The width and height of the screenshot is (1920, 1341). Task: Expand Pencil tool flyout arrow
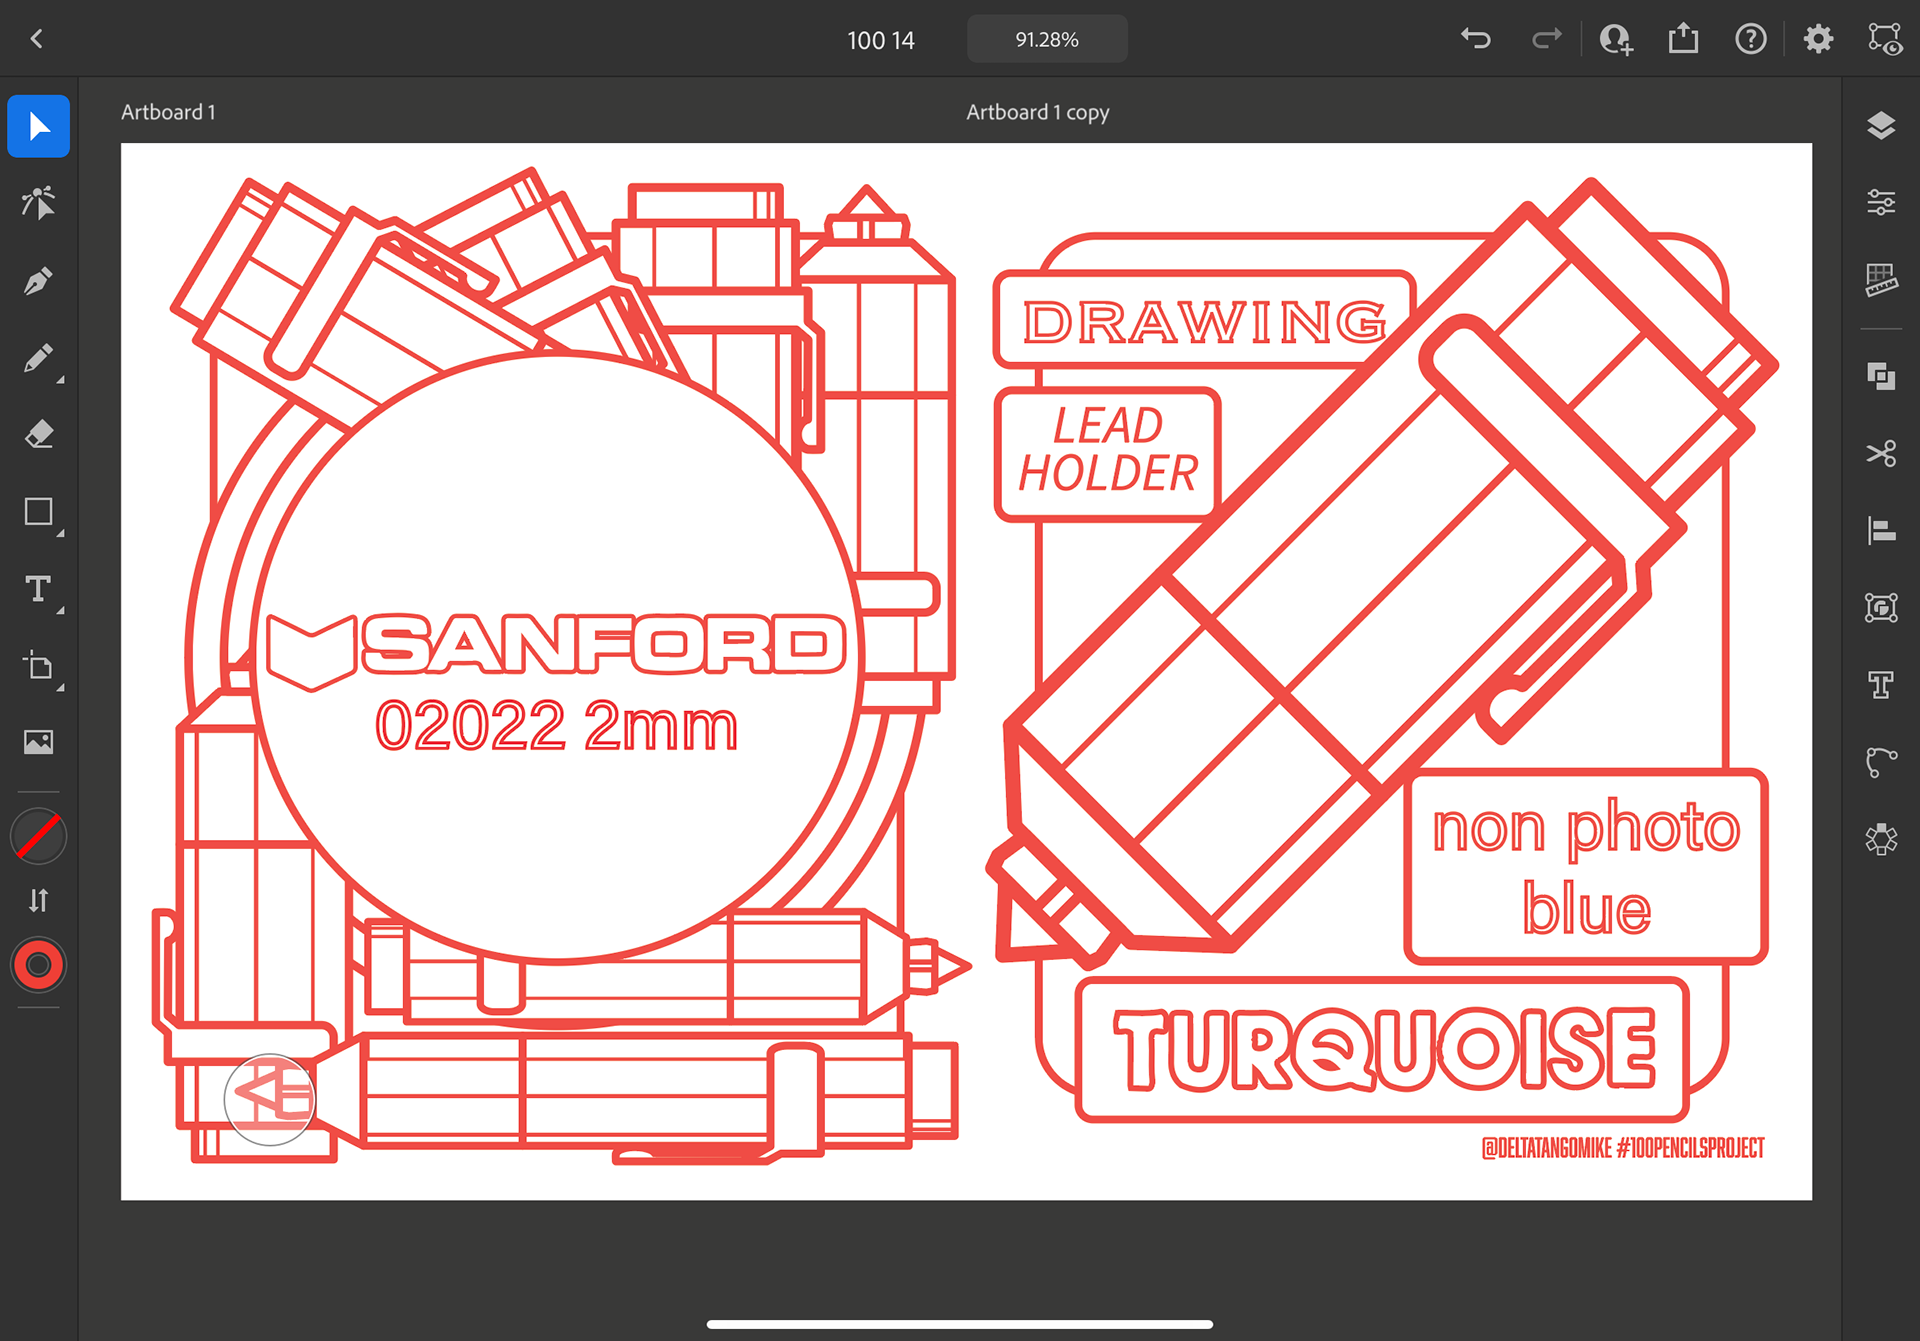(61, 380)
